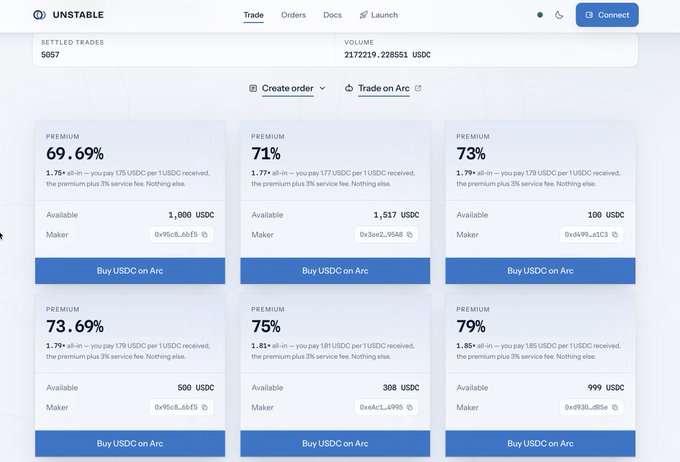Click the rocket icon beside Launch
This screenshot has height=462, width=680.
pyautogui.click(x=363, y=15)
